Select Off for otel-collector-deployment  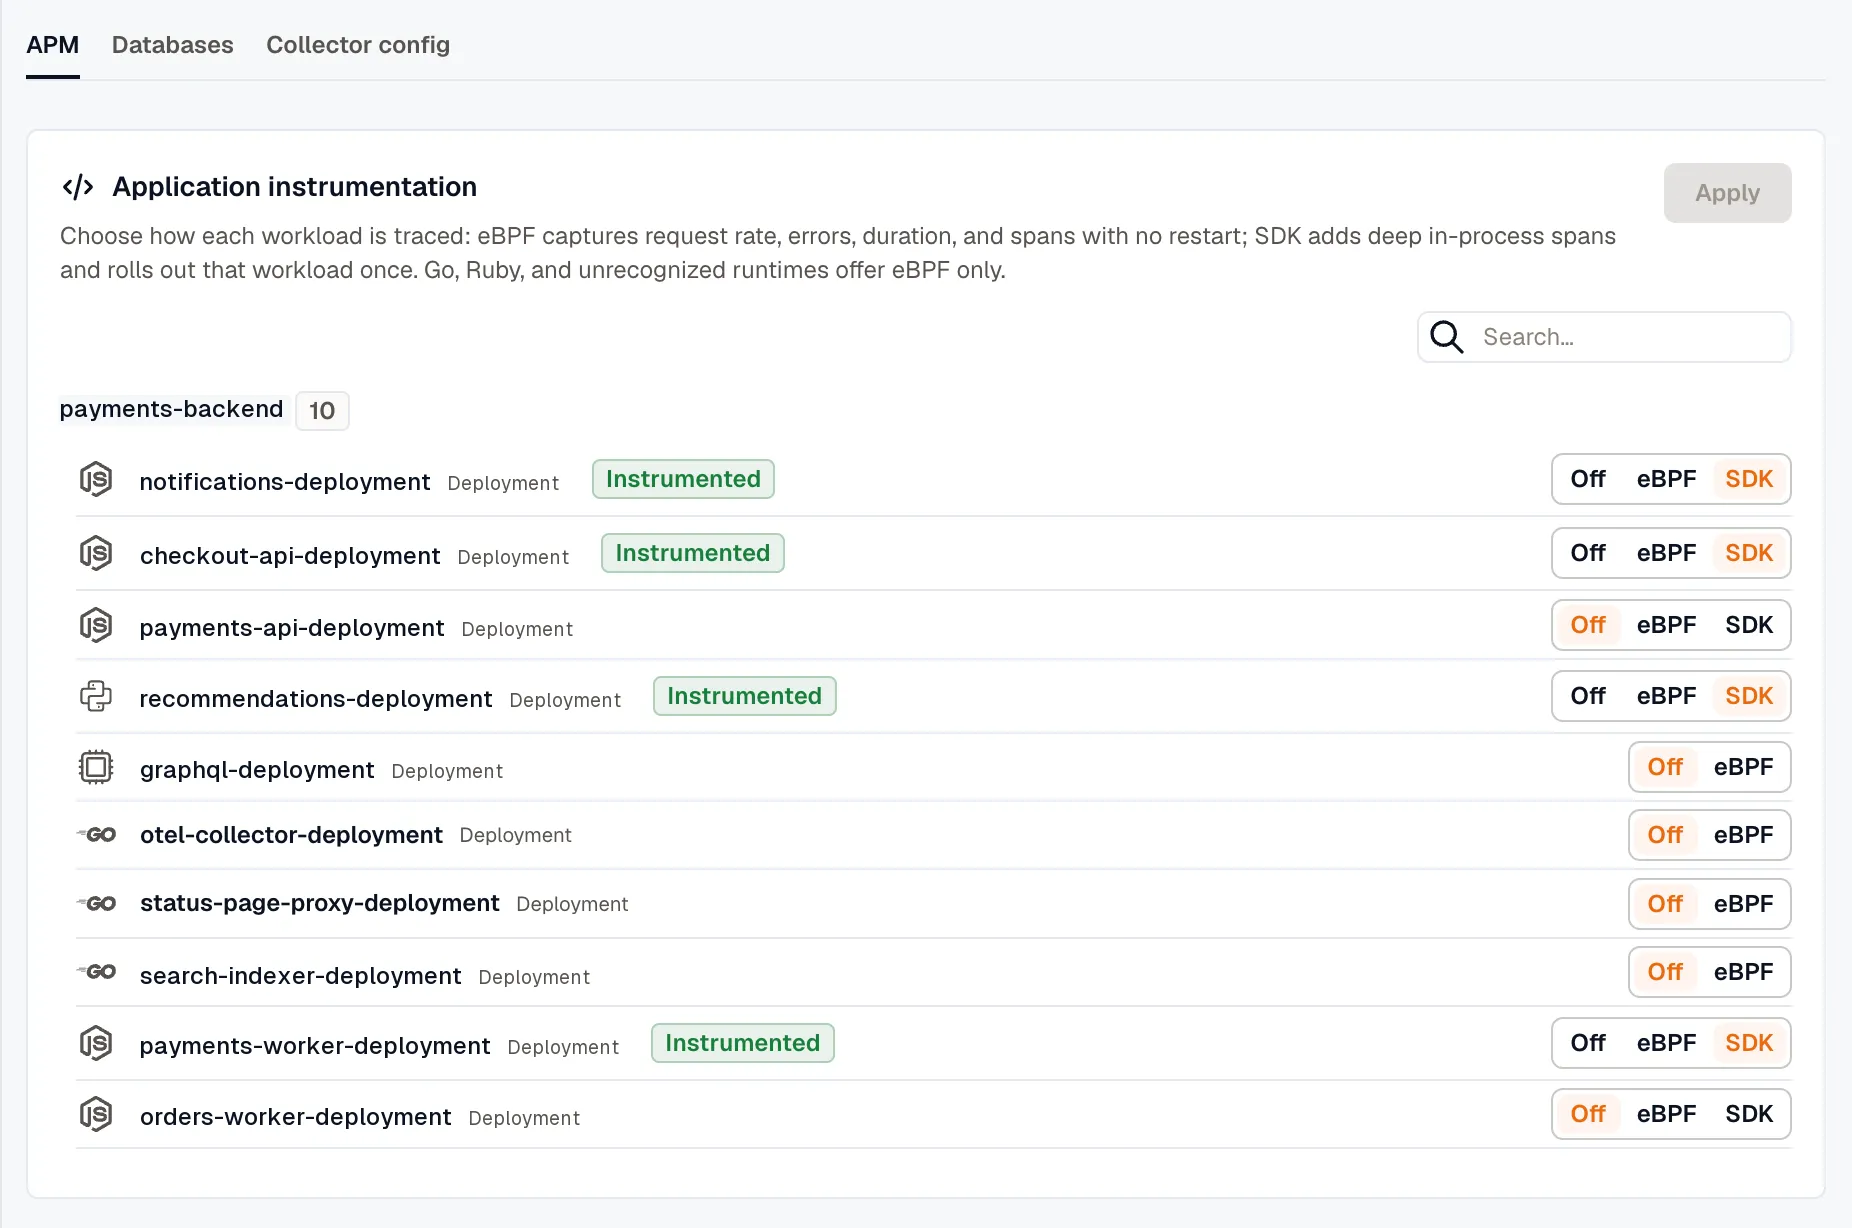(x=1665, y=835)
